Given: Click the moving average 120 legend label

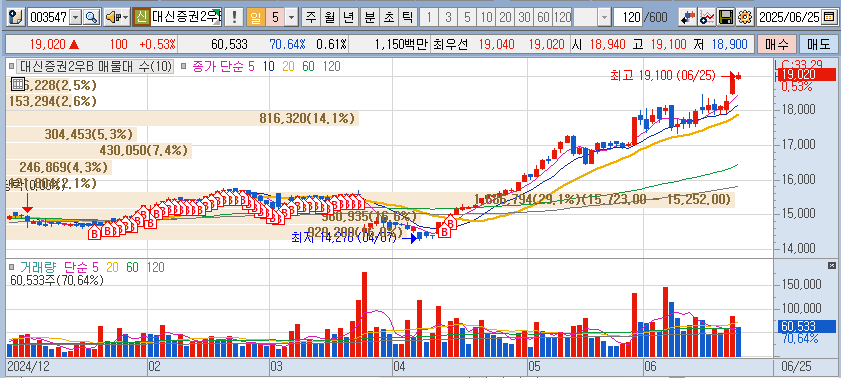Looking at the screenshot, I should 332,67.
